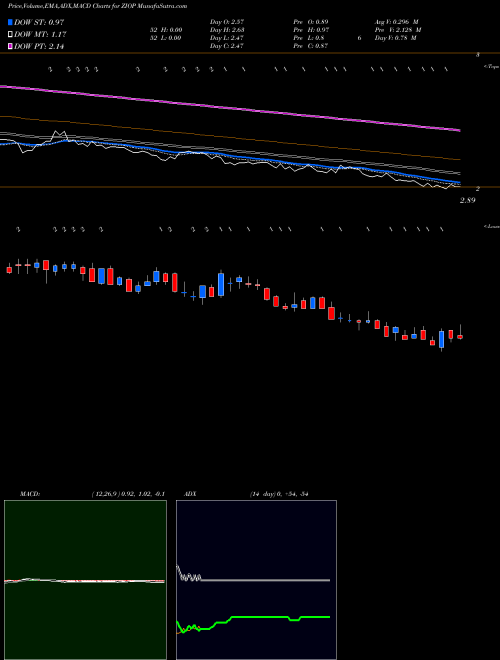Image resolution: width=500 pixels, height=660 pixels.
Task: Click the MACD: panel heading
Action: point(30,494)
